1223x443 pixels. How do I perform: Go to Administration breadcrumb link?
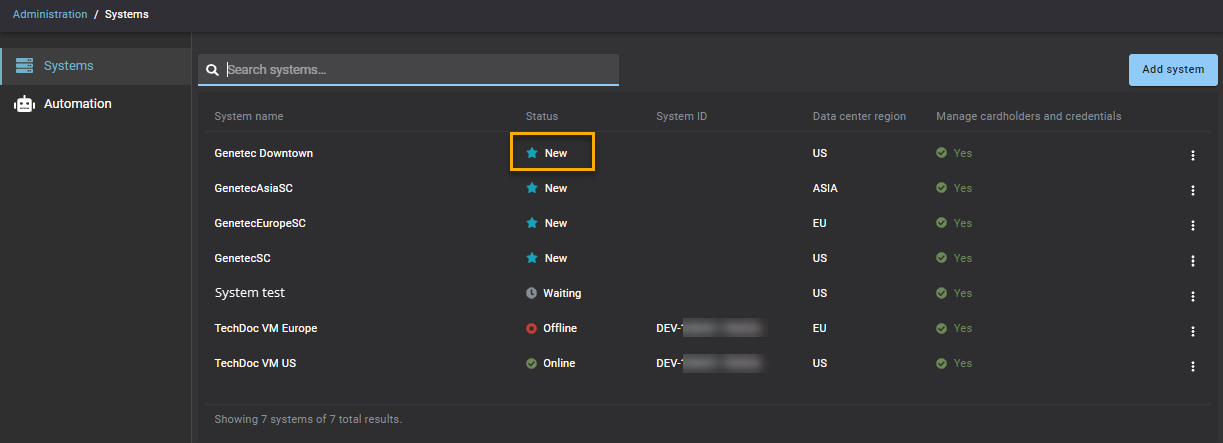50,14
